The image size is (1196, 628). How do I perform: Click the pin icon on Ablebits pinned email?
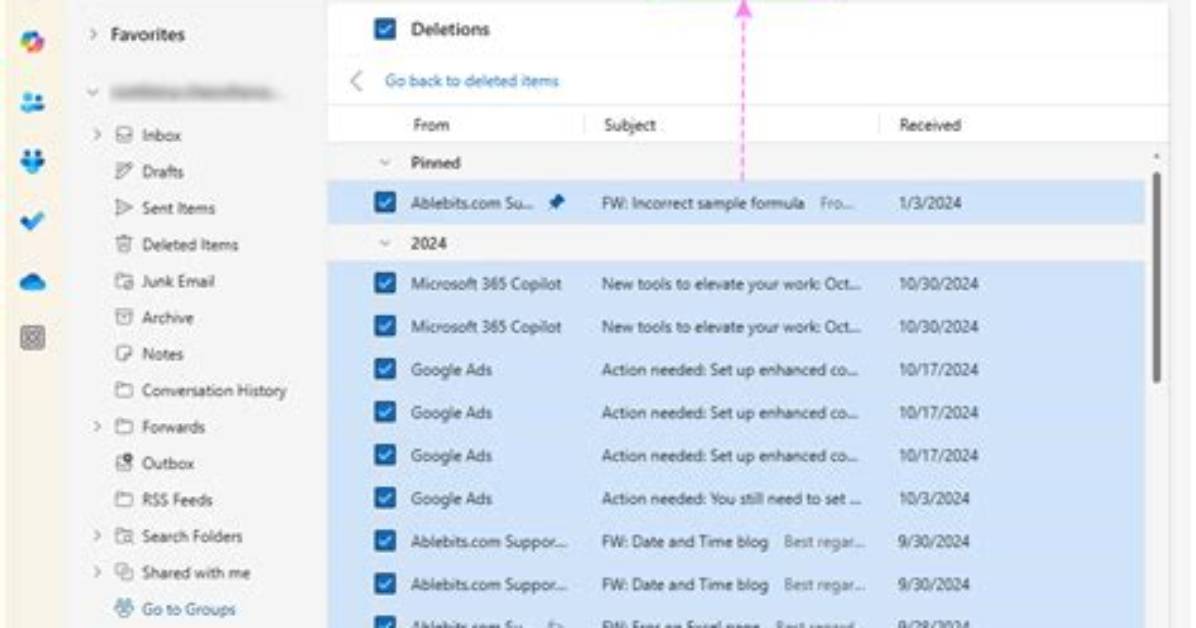click(x=557, y=202)
